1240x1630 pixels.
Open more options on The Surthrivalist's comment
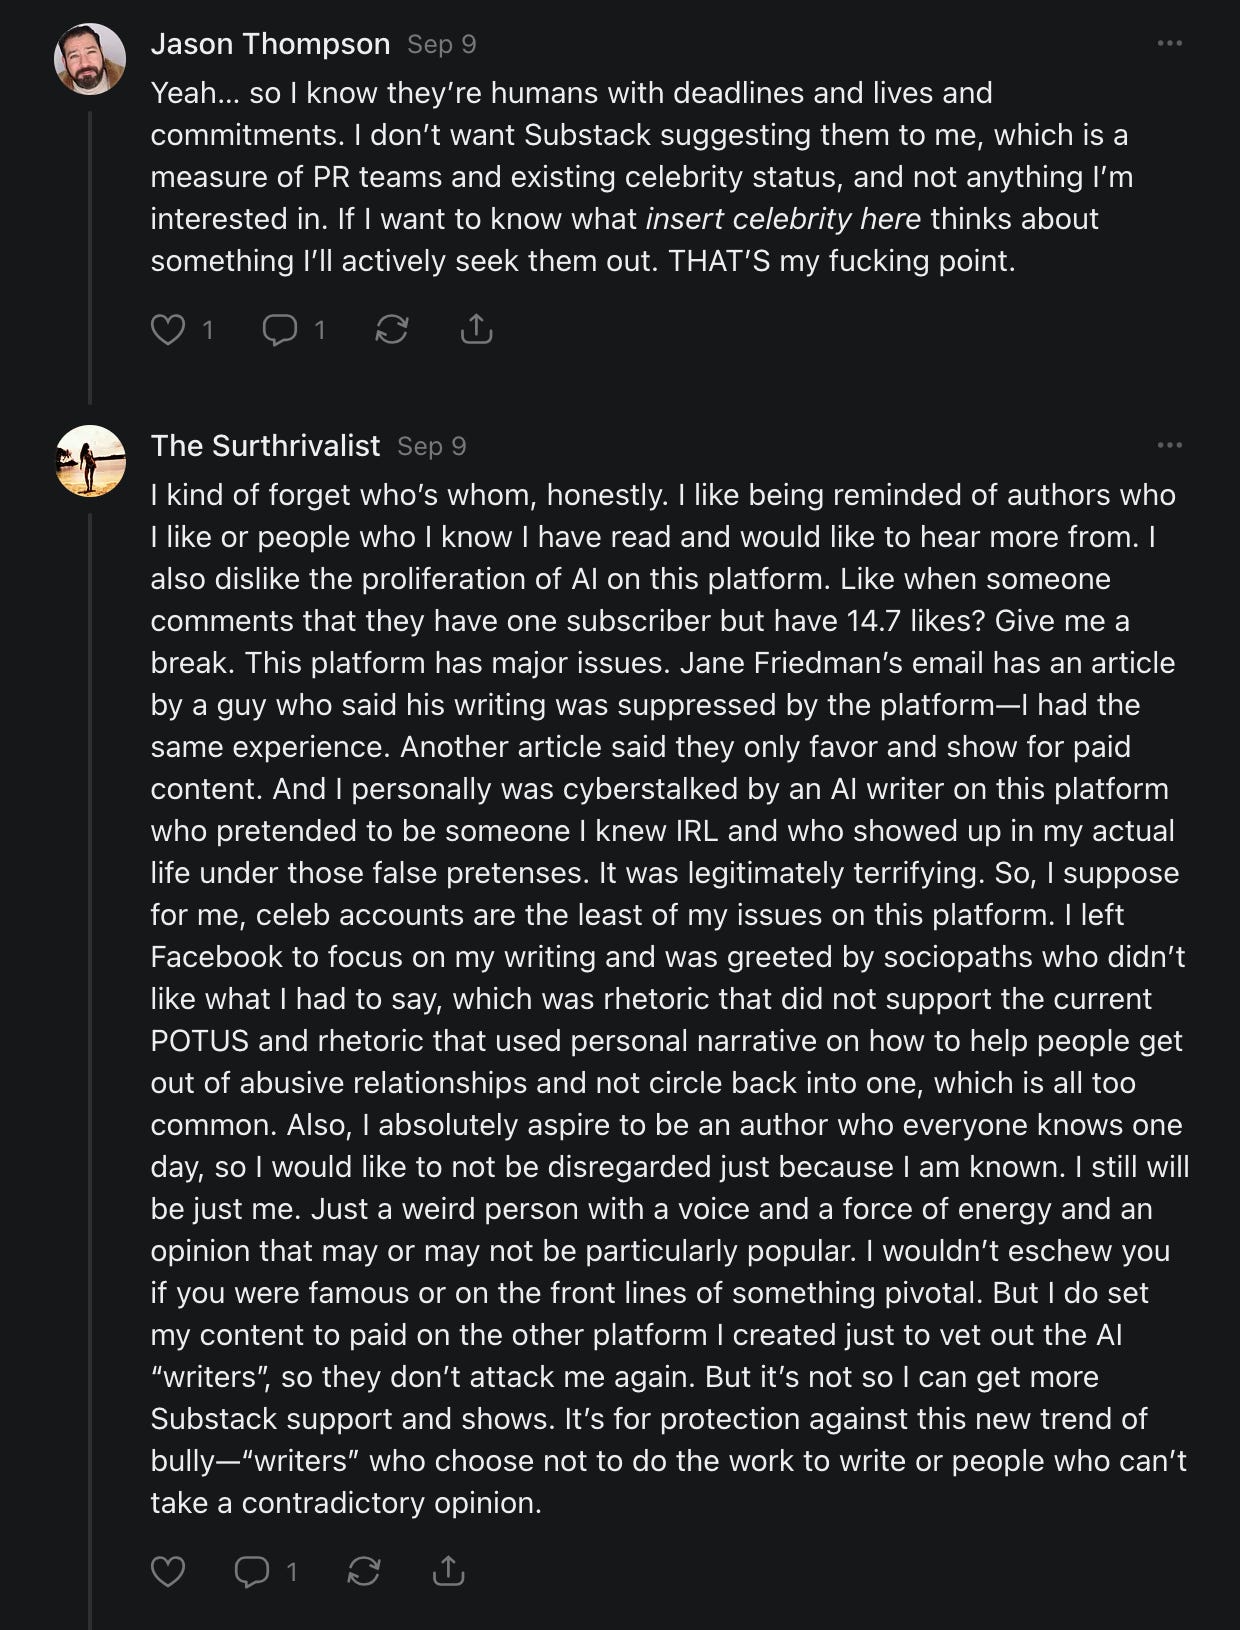click(1169, 446)
